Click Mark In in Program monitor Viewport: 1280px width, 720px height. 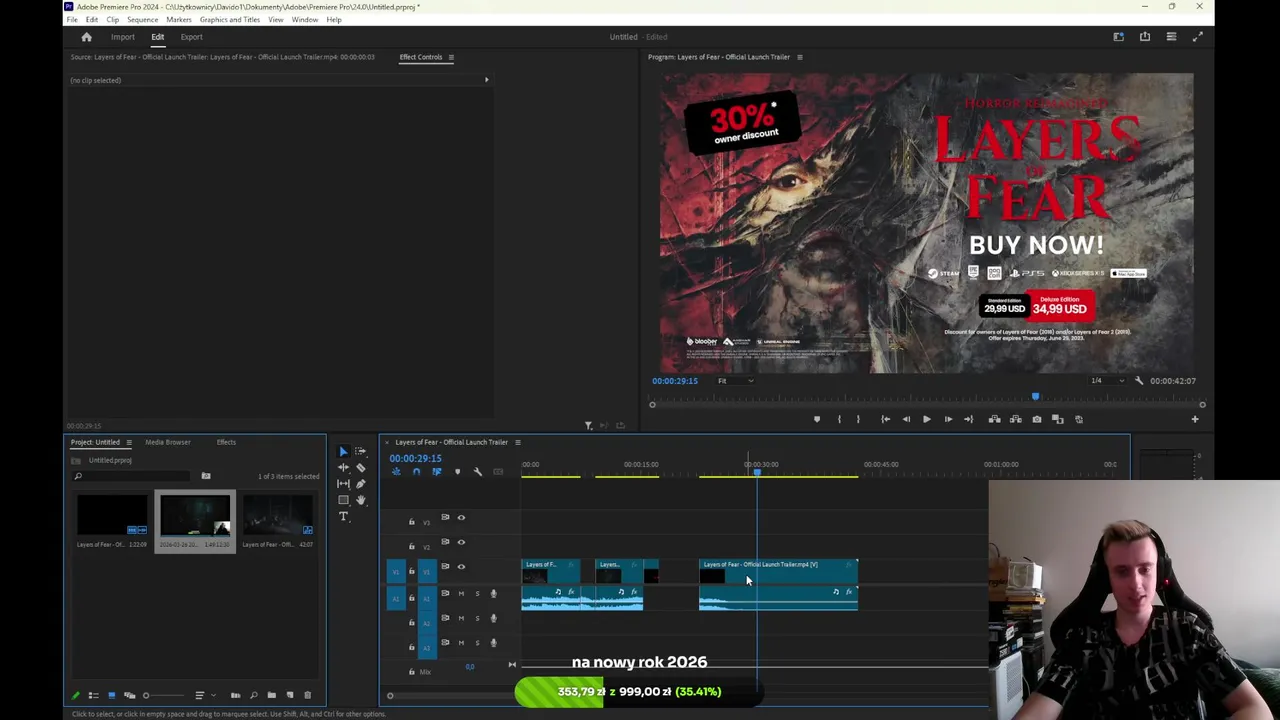[839, 419]
